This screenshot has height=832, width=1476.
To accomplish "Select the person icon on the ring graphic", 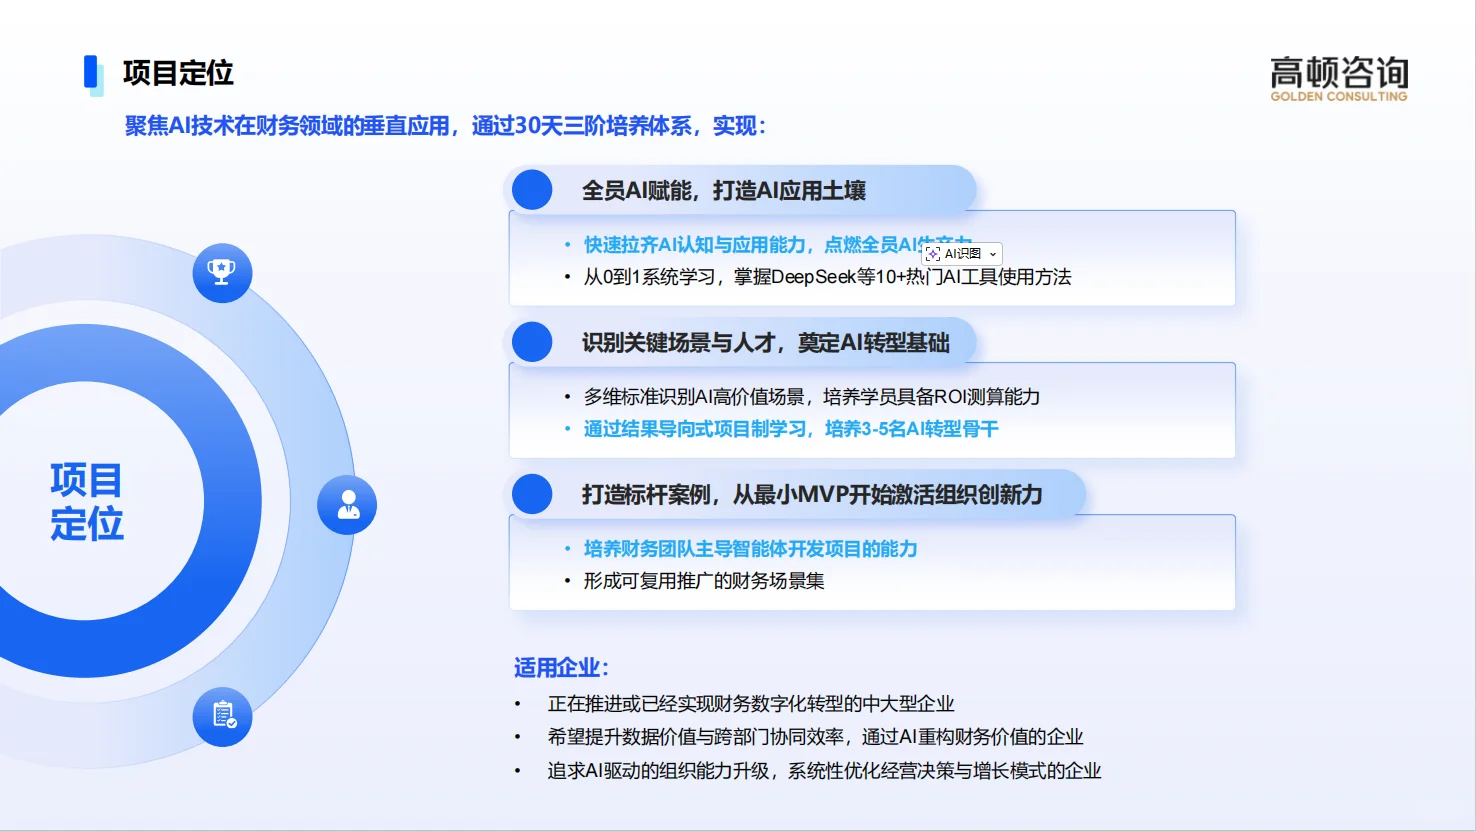I will tap(346, 504).
